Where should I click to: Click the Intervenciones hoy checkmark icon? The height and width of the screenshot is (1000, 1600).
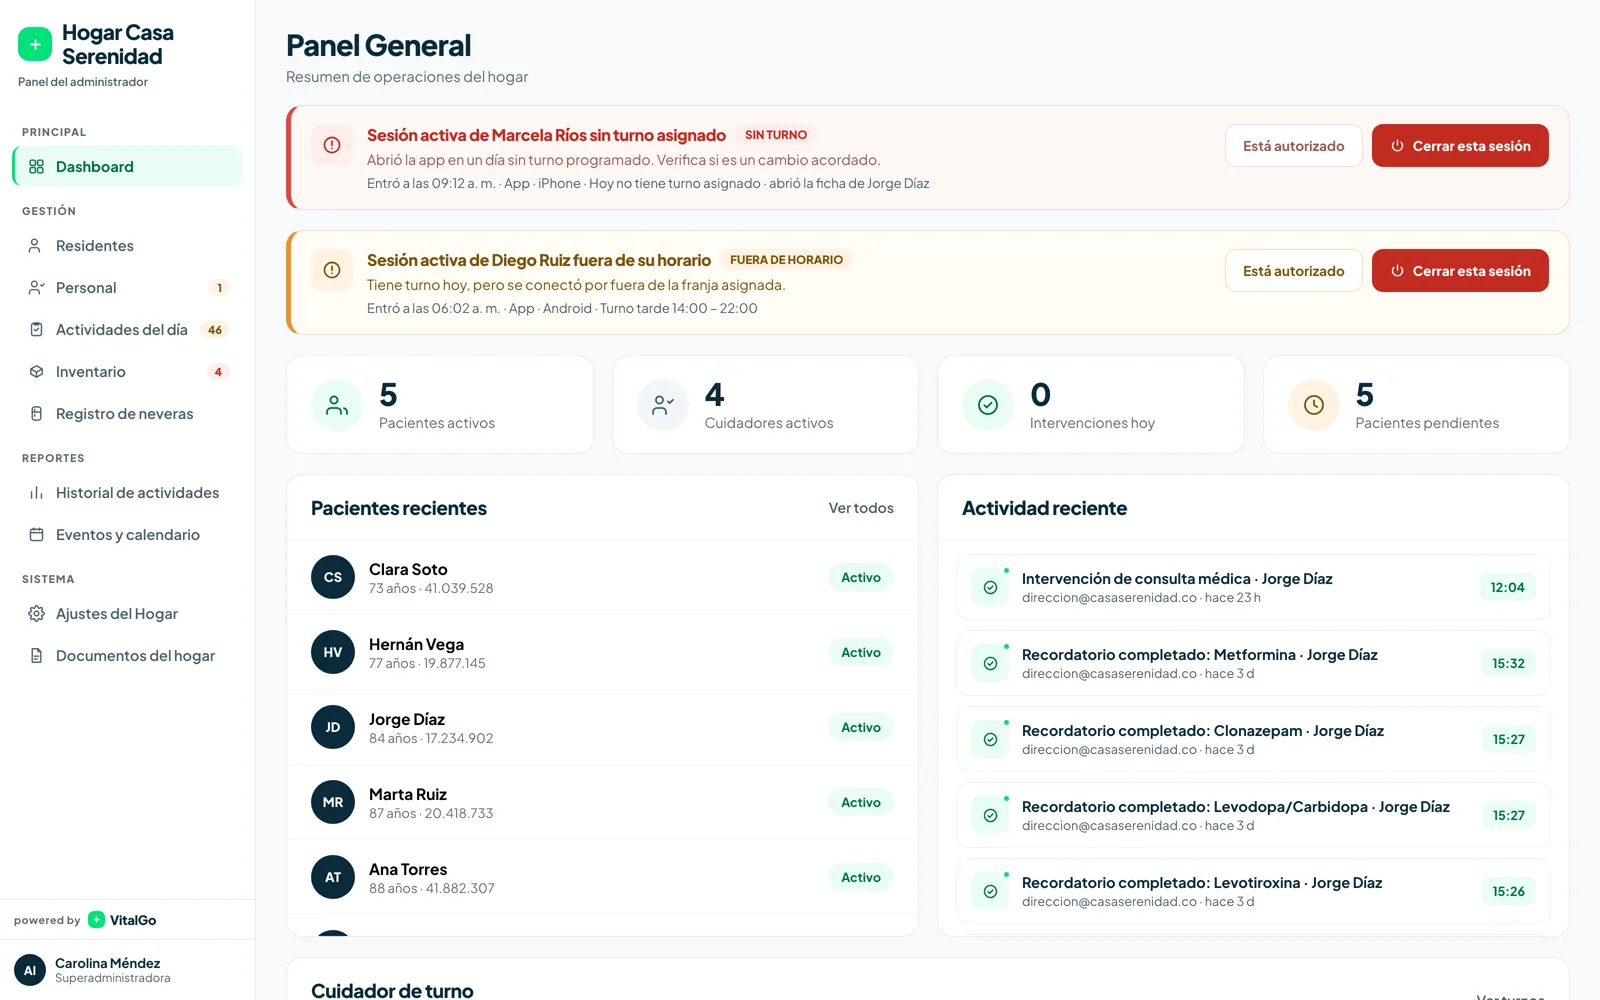point(988,405)
